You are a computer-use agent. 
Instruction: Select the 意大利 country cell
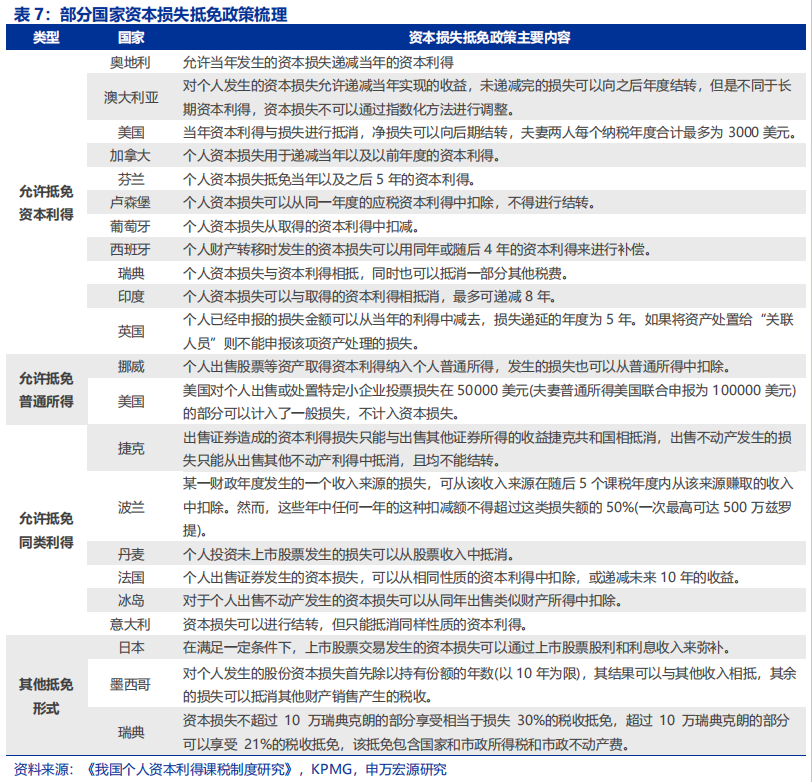pyautogui.click(x=130, y=625)
